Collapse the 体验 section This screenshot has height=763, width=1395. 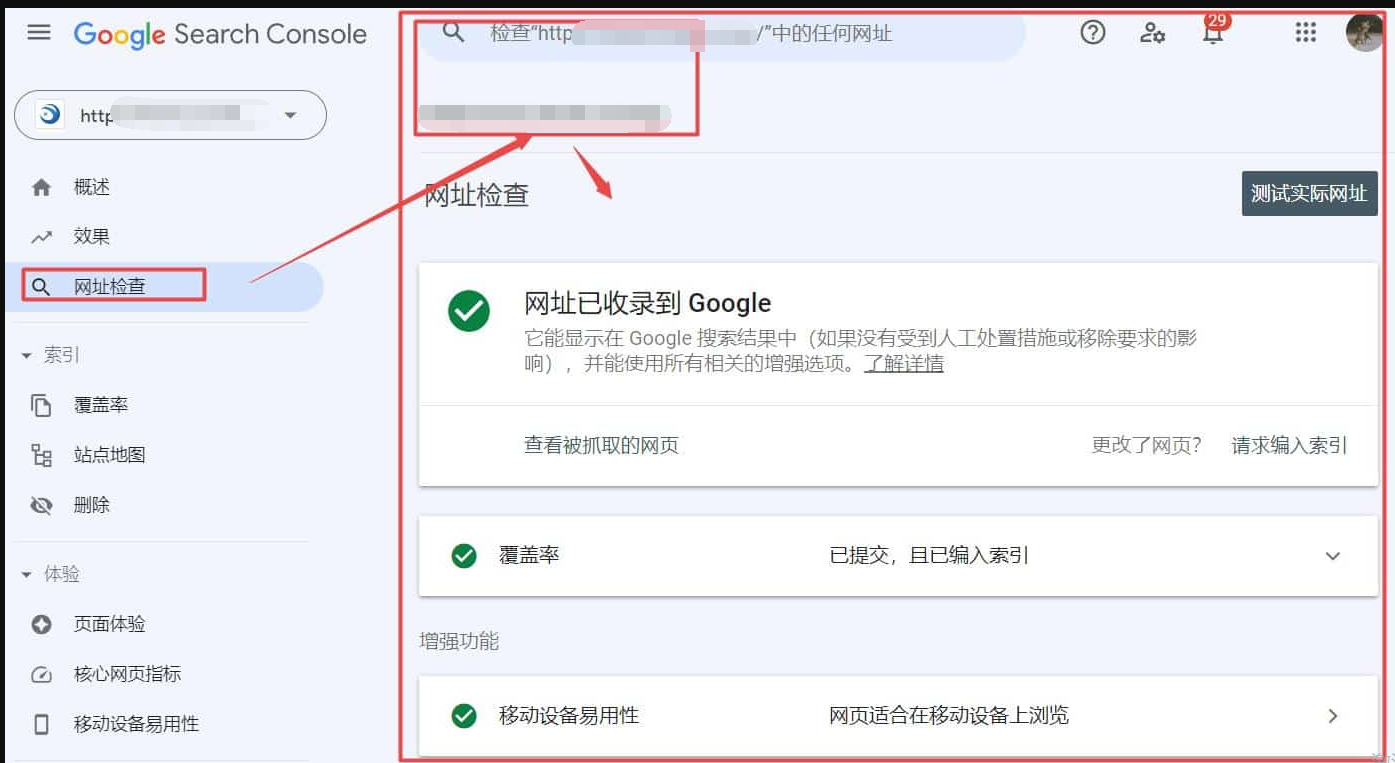tap(25, 574)
